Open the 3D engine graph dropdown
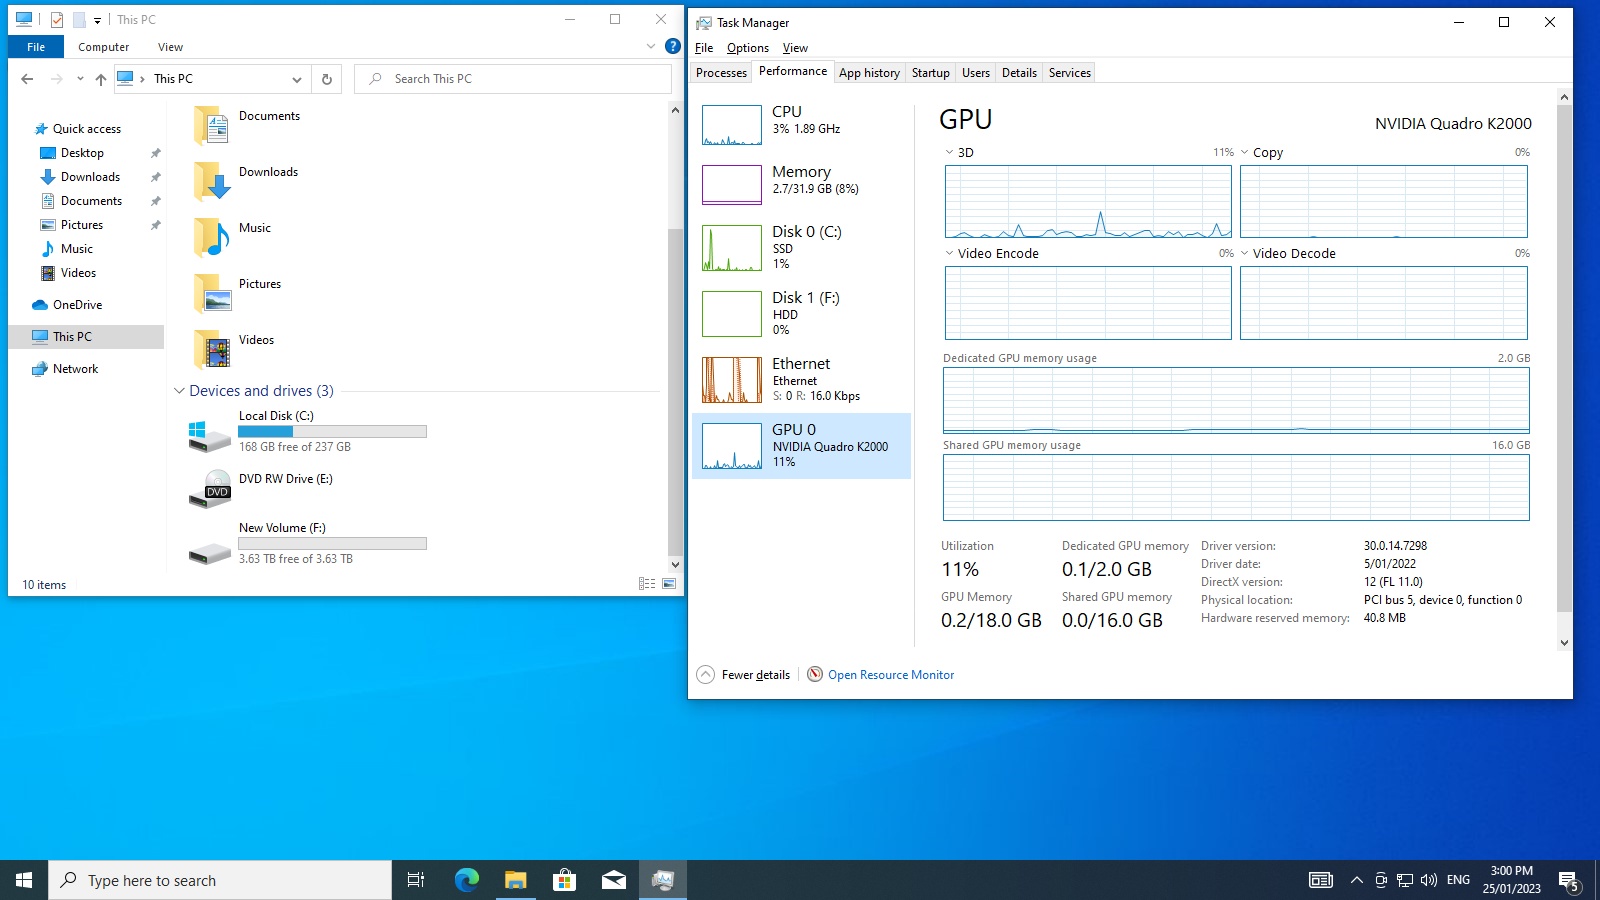The image size is (1600, 900). coord(949,153)
